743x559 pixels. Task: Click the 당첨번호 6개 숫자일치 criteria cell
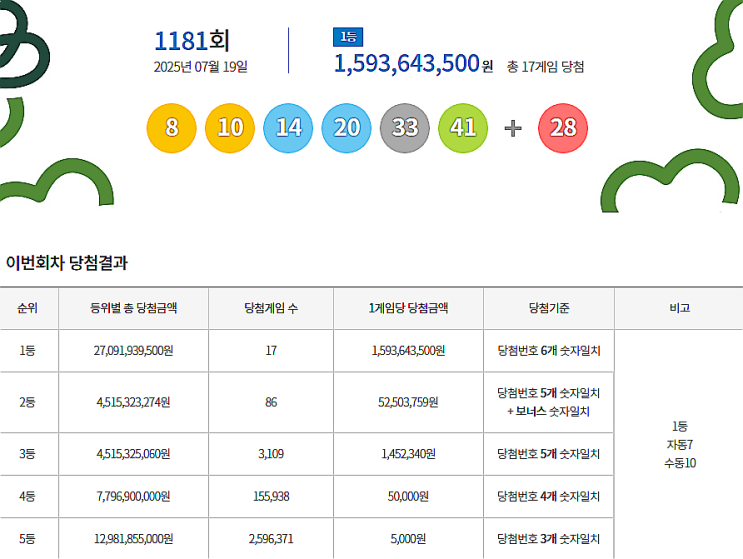click(x=549, y=351)
